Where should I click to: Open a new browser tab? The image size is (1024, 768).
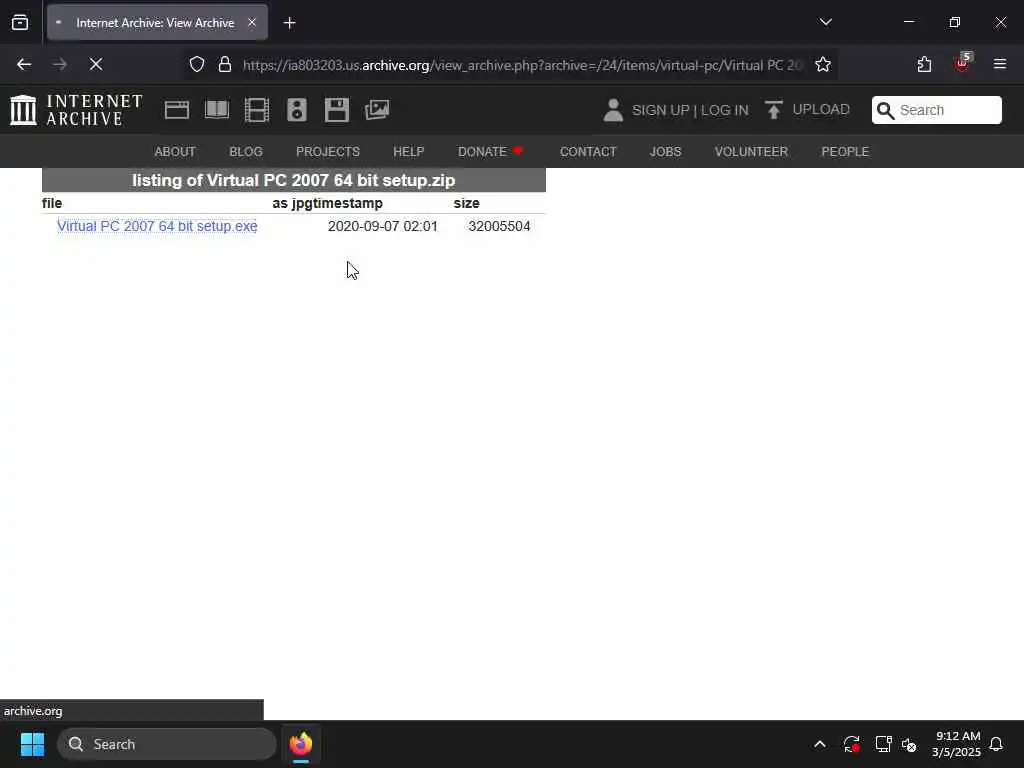click(x=289, y=23)
